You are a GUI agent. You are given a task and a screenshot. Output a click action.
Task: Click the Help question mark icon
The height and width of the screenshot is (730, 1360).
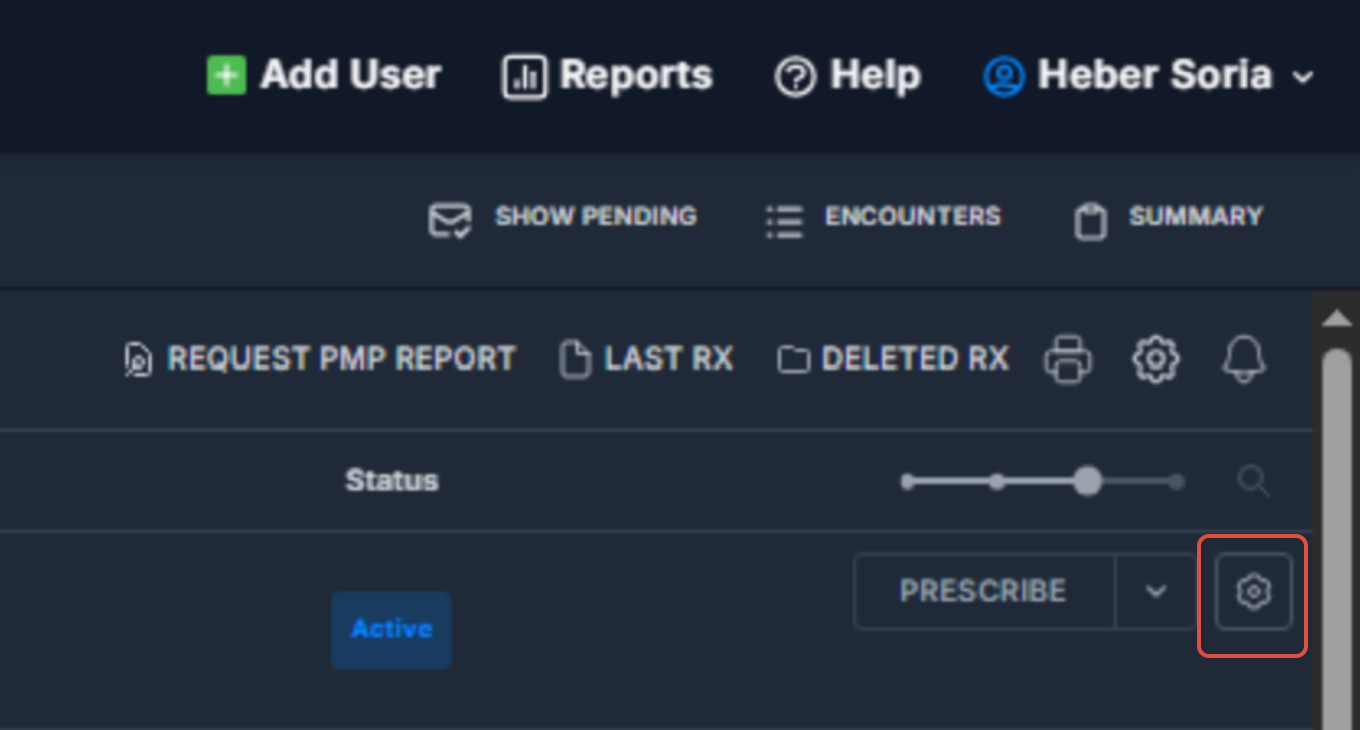pos(795,77)
